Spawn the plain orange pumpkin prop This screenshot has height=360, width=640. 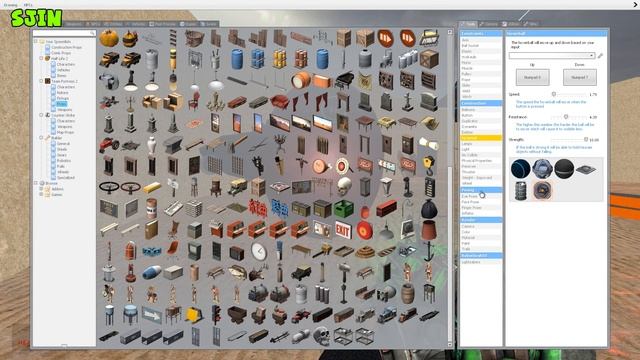click(x=109, y=38)
